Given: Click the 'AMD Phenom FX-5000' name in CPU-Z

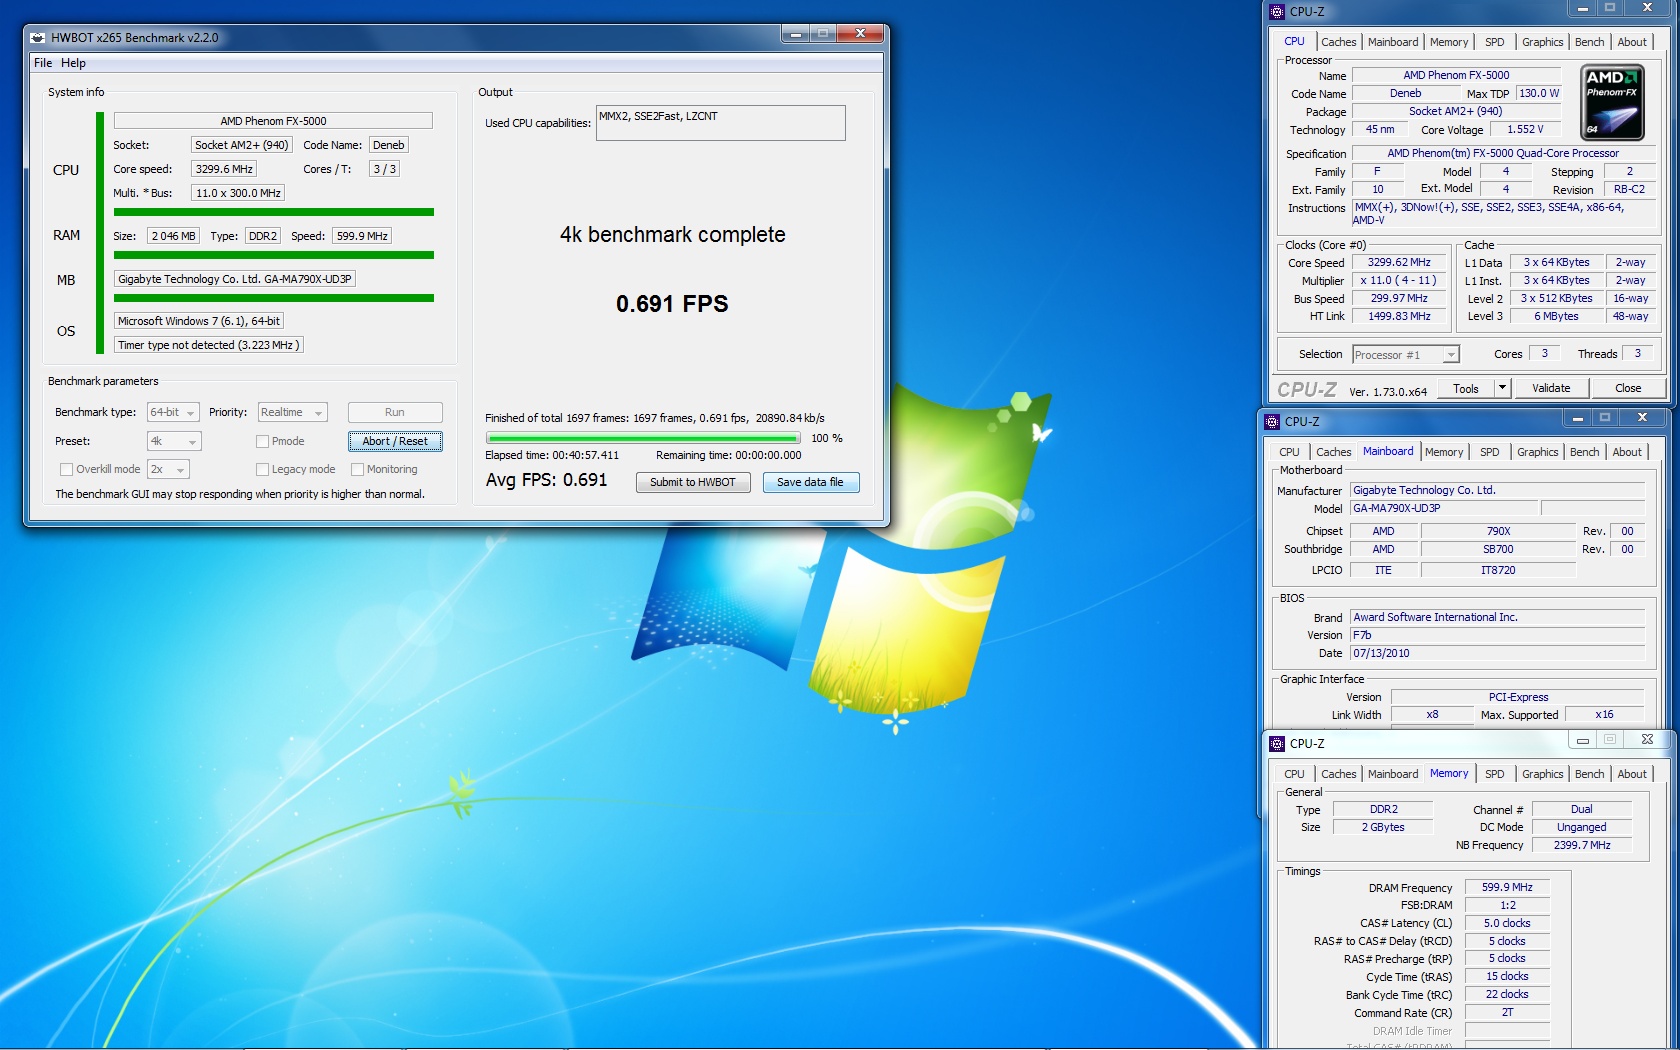Looking at the screenshot, I should point(1456,75).
